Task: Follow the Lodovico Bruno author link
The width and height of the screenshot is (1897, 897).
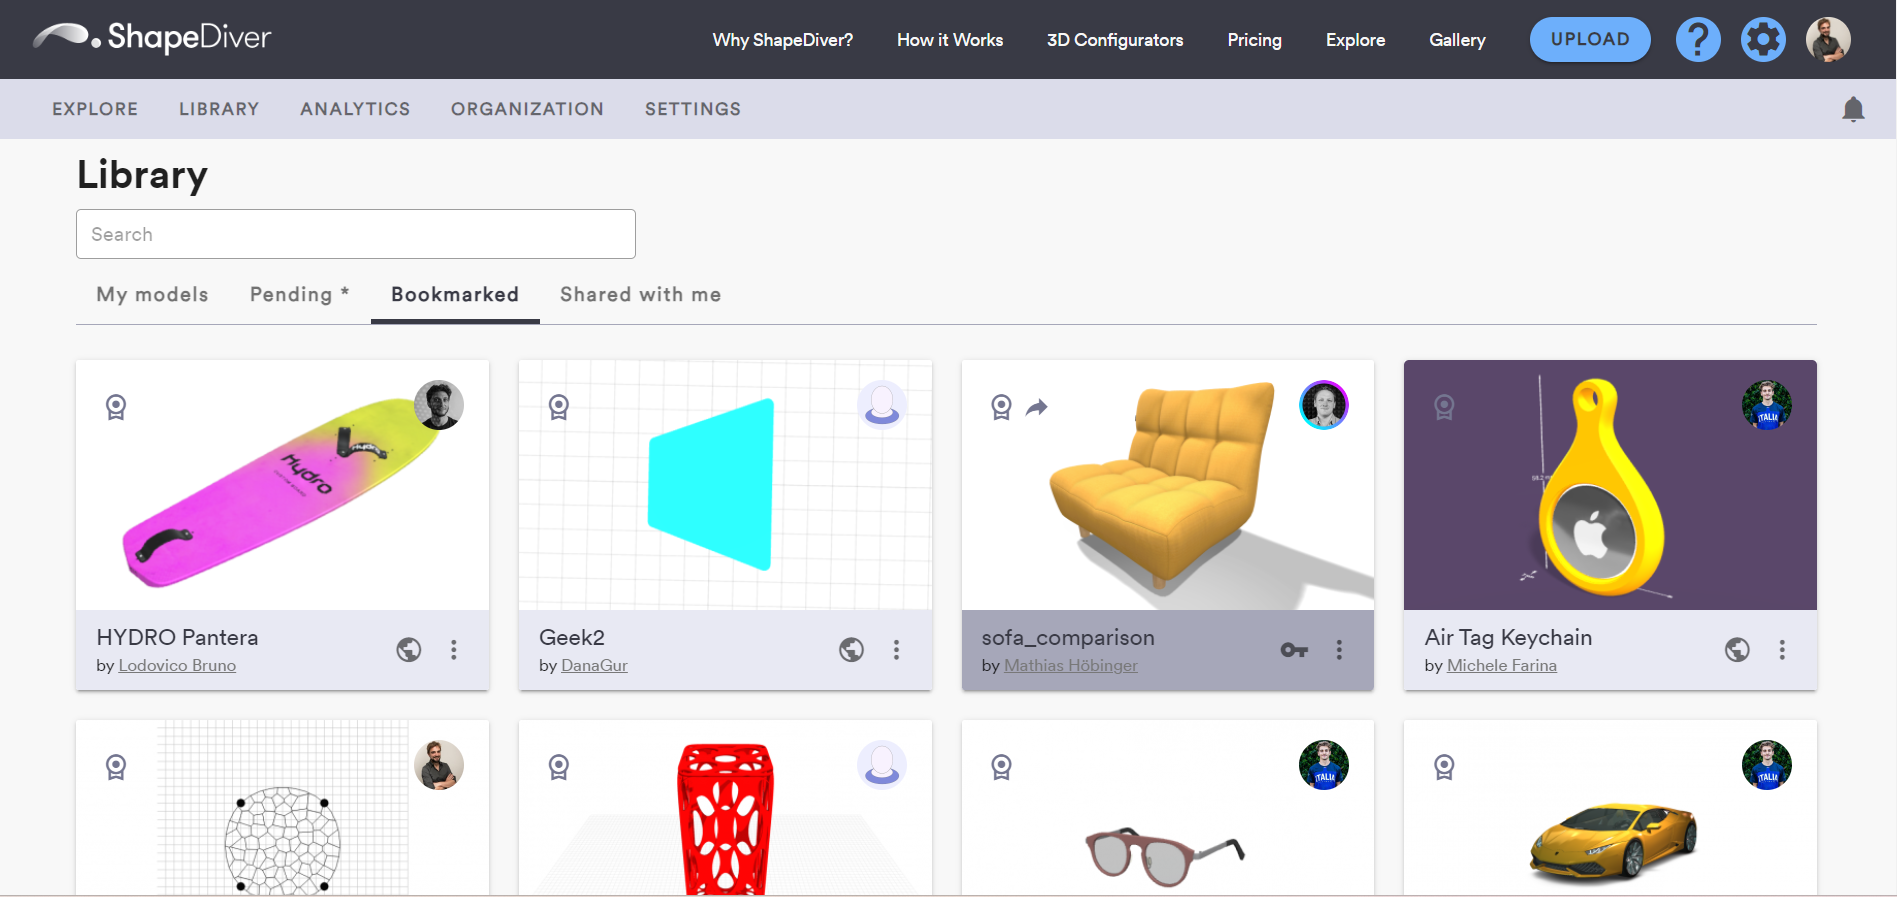Action: 177,666
